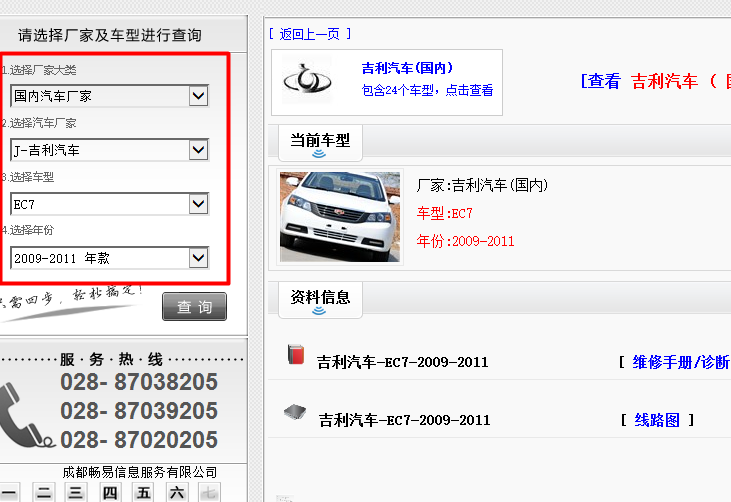This screenshot has width=731, height=502.
Task: Click the gray wiring diagram device icon
Action: [295, 412]
